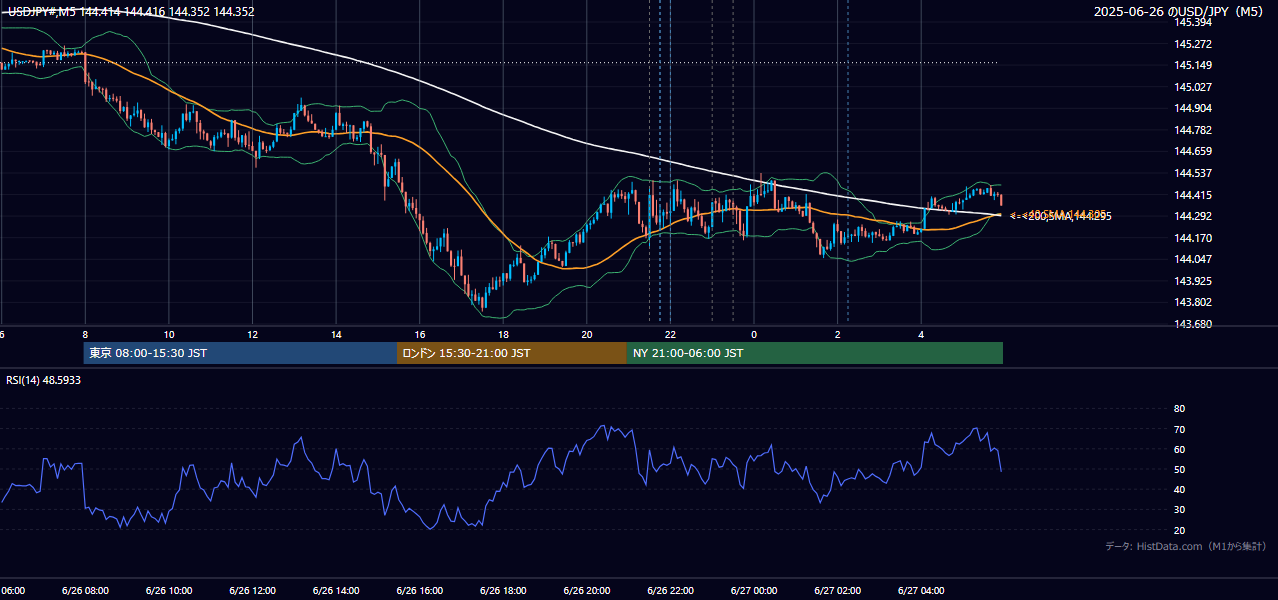Click the 6/27 00:00 bottom time label
This screenshot has height=600, width=1278.
pyautogui.click(x=754, y=590)
